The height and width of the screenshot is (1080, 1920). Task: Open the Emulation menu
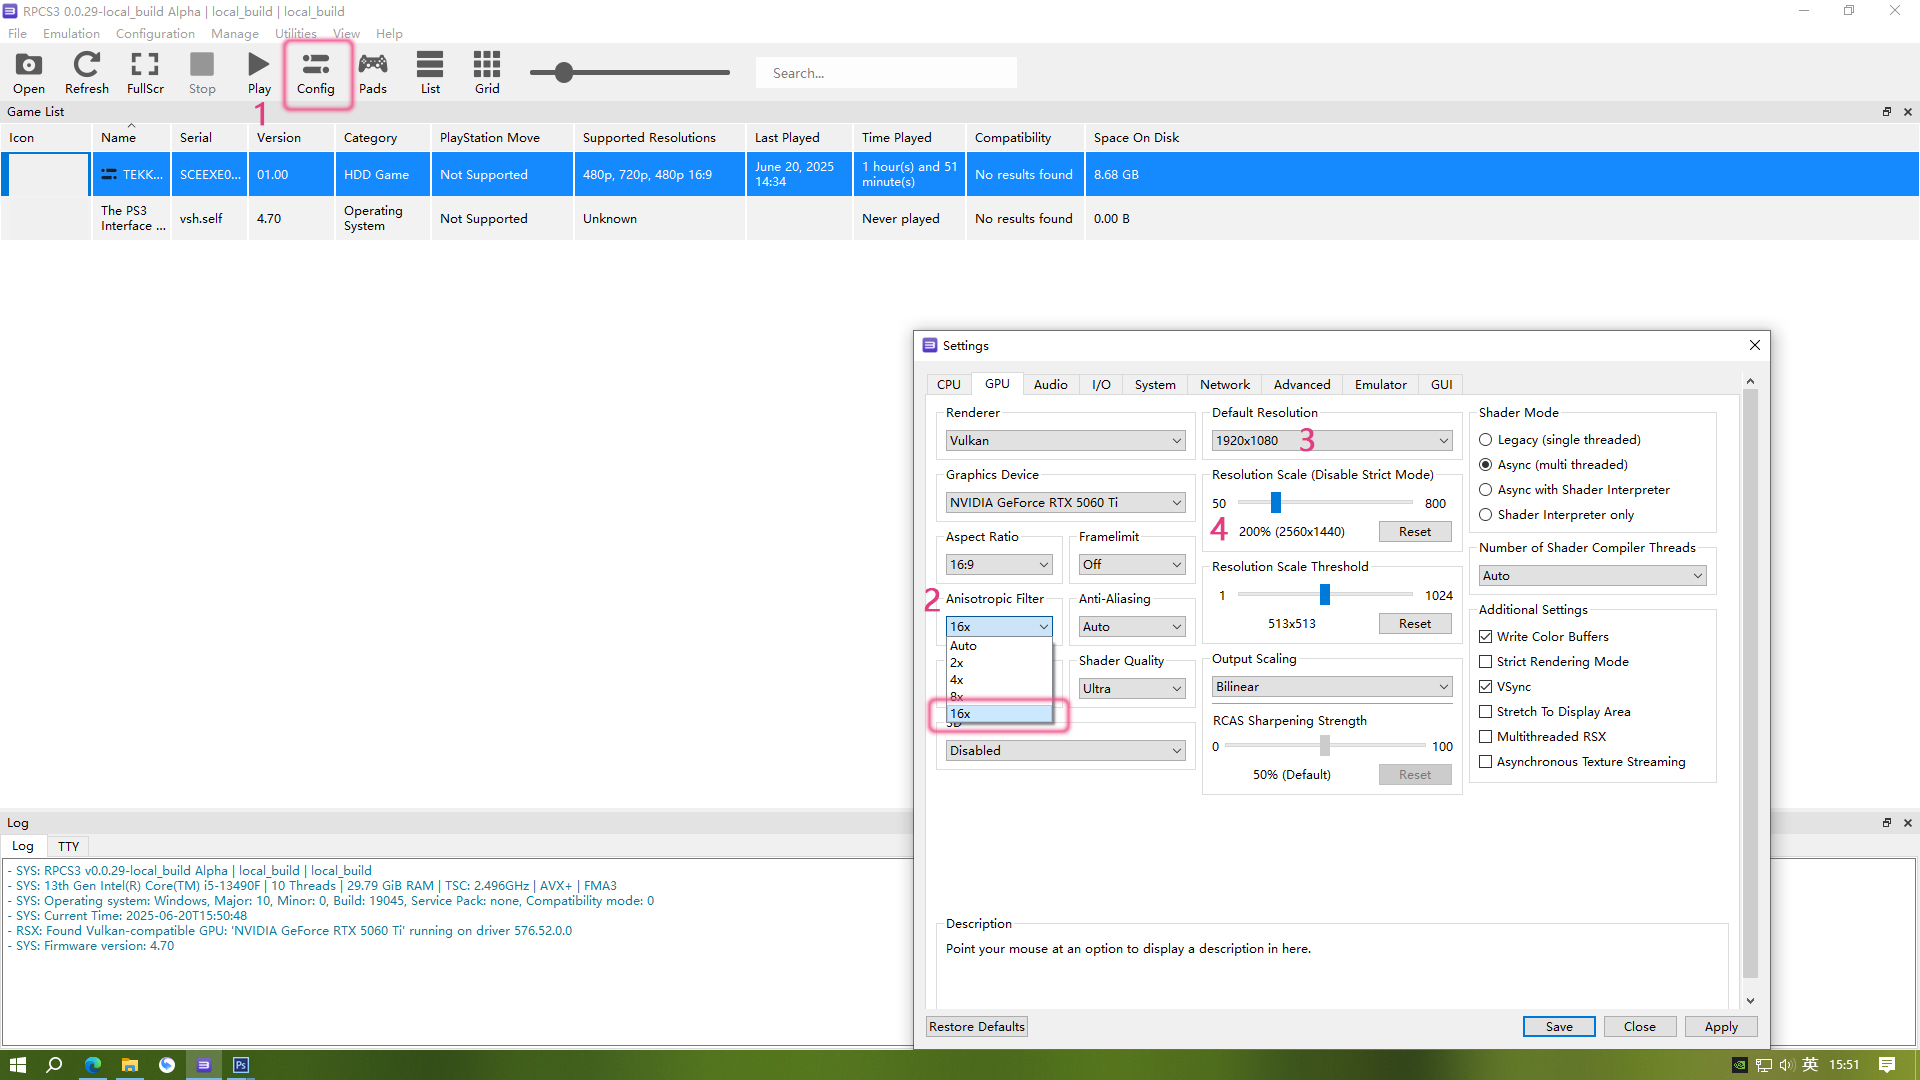point(71,34)
